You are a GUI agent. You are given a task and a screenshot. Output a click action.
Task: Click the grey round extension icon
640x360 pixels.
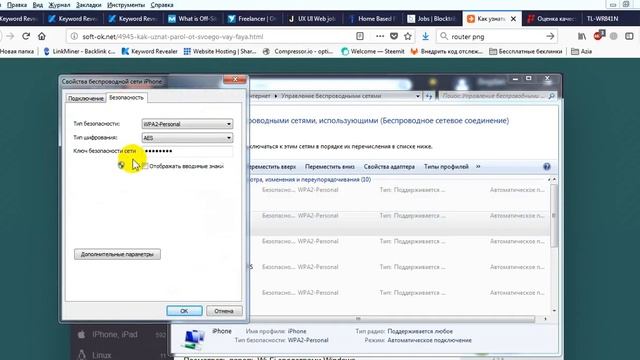pos(613,36)
